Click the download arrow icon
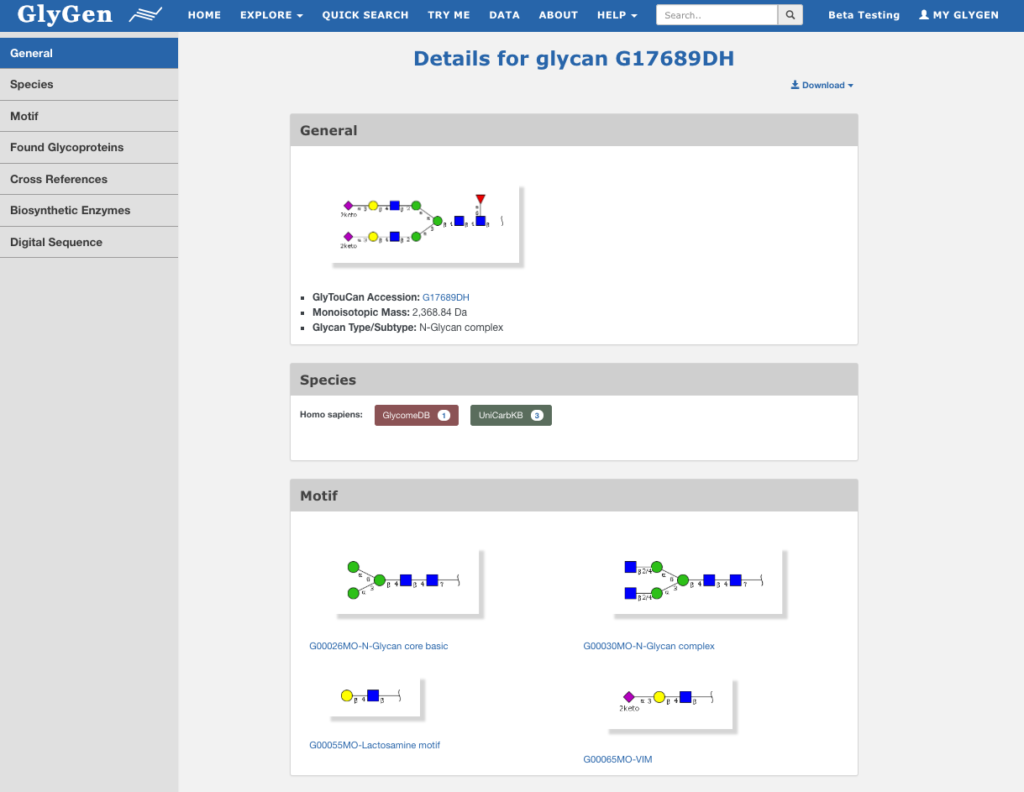1024x792 pixels. (x=793, y=85)
